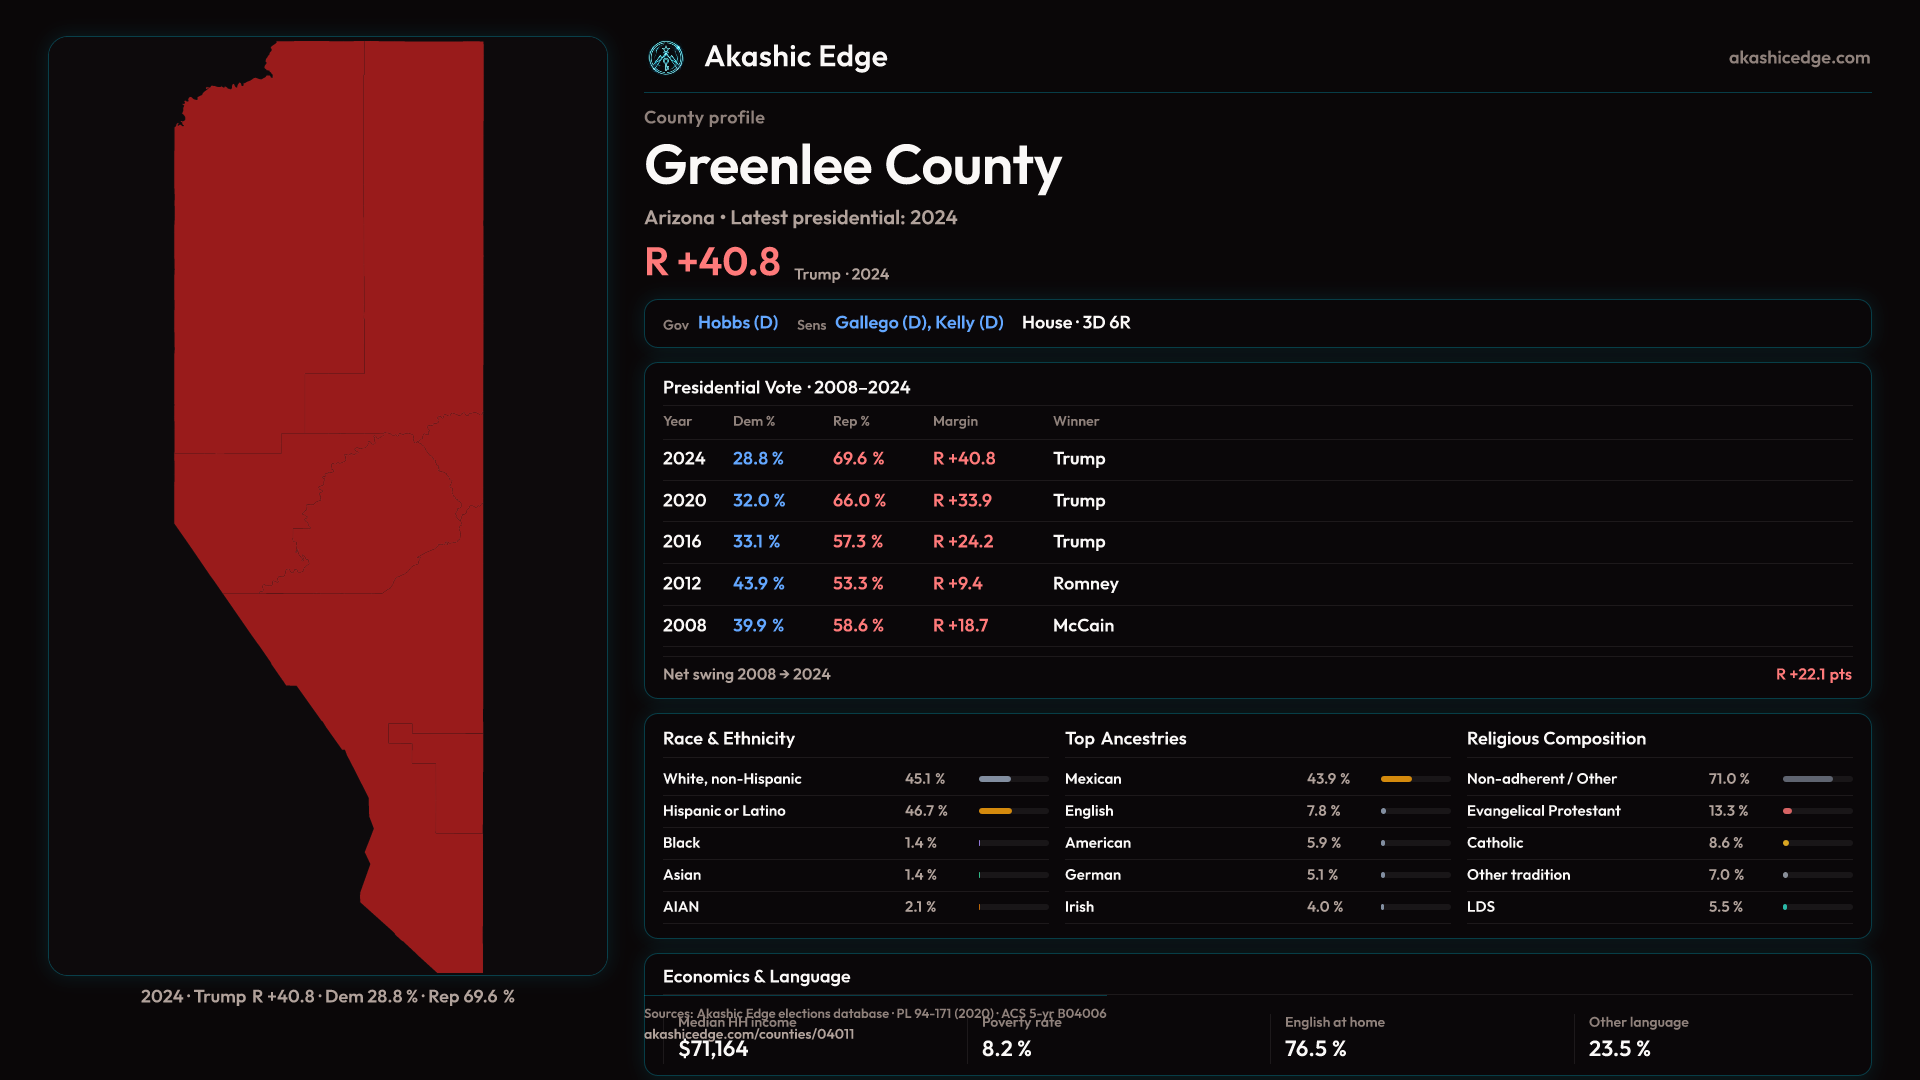
Task: Click the Net swing R +22.1 pts value
Action: click(1812, 675)
